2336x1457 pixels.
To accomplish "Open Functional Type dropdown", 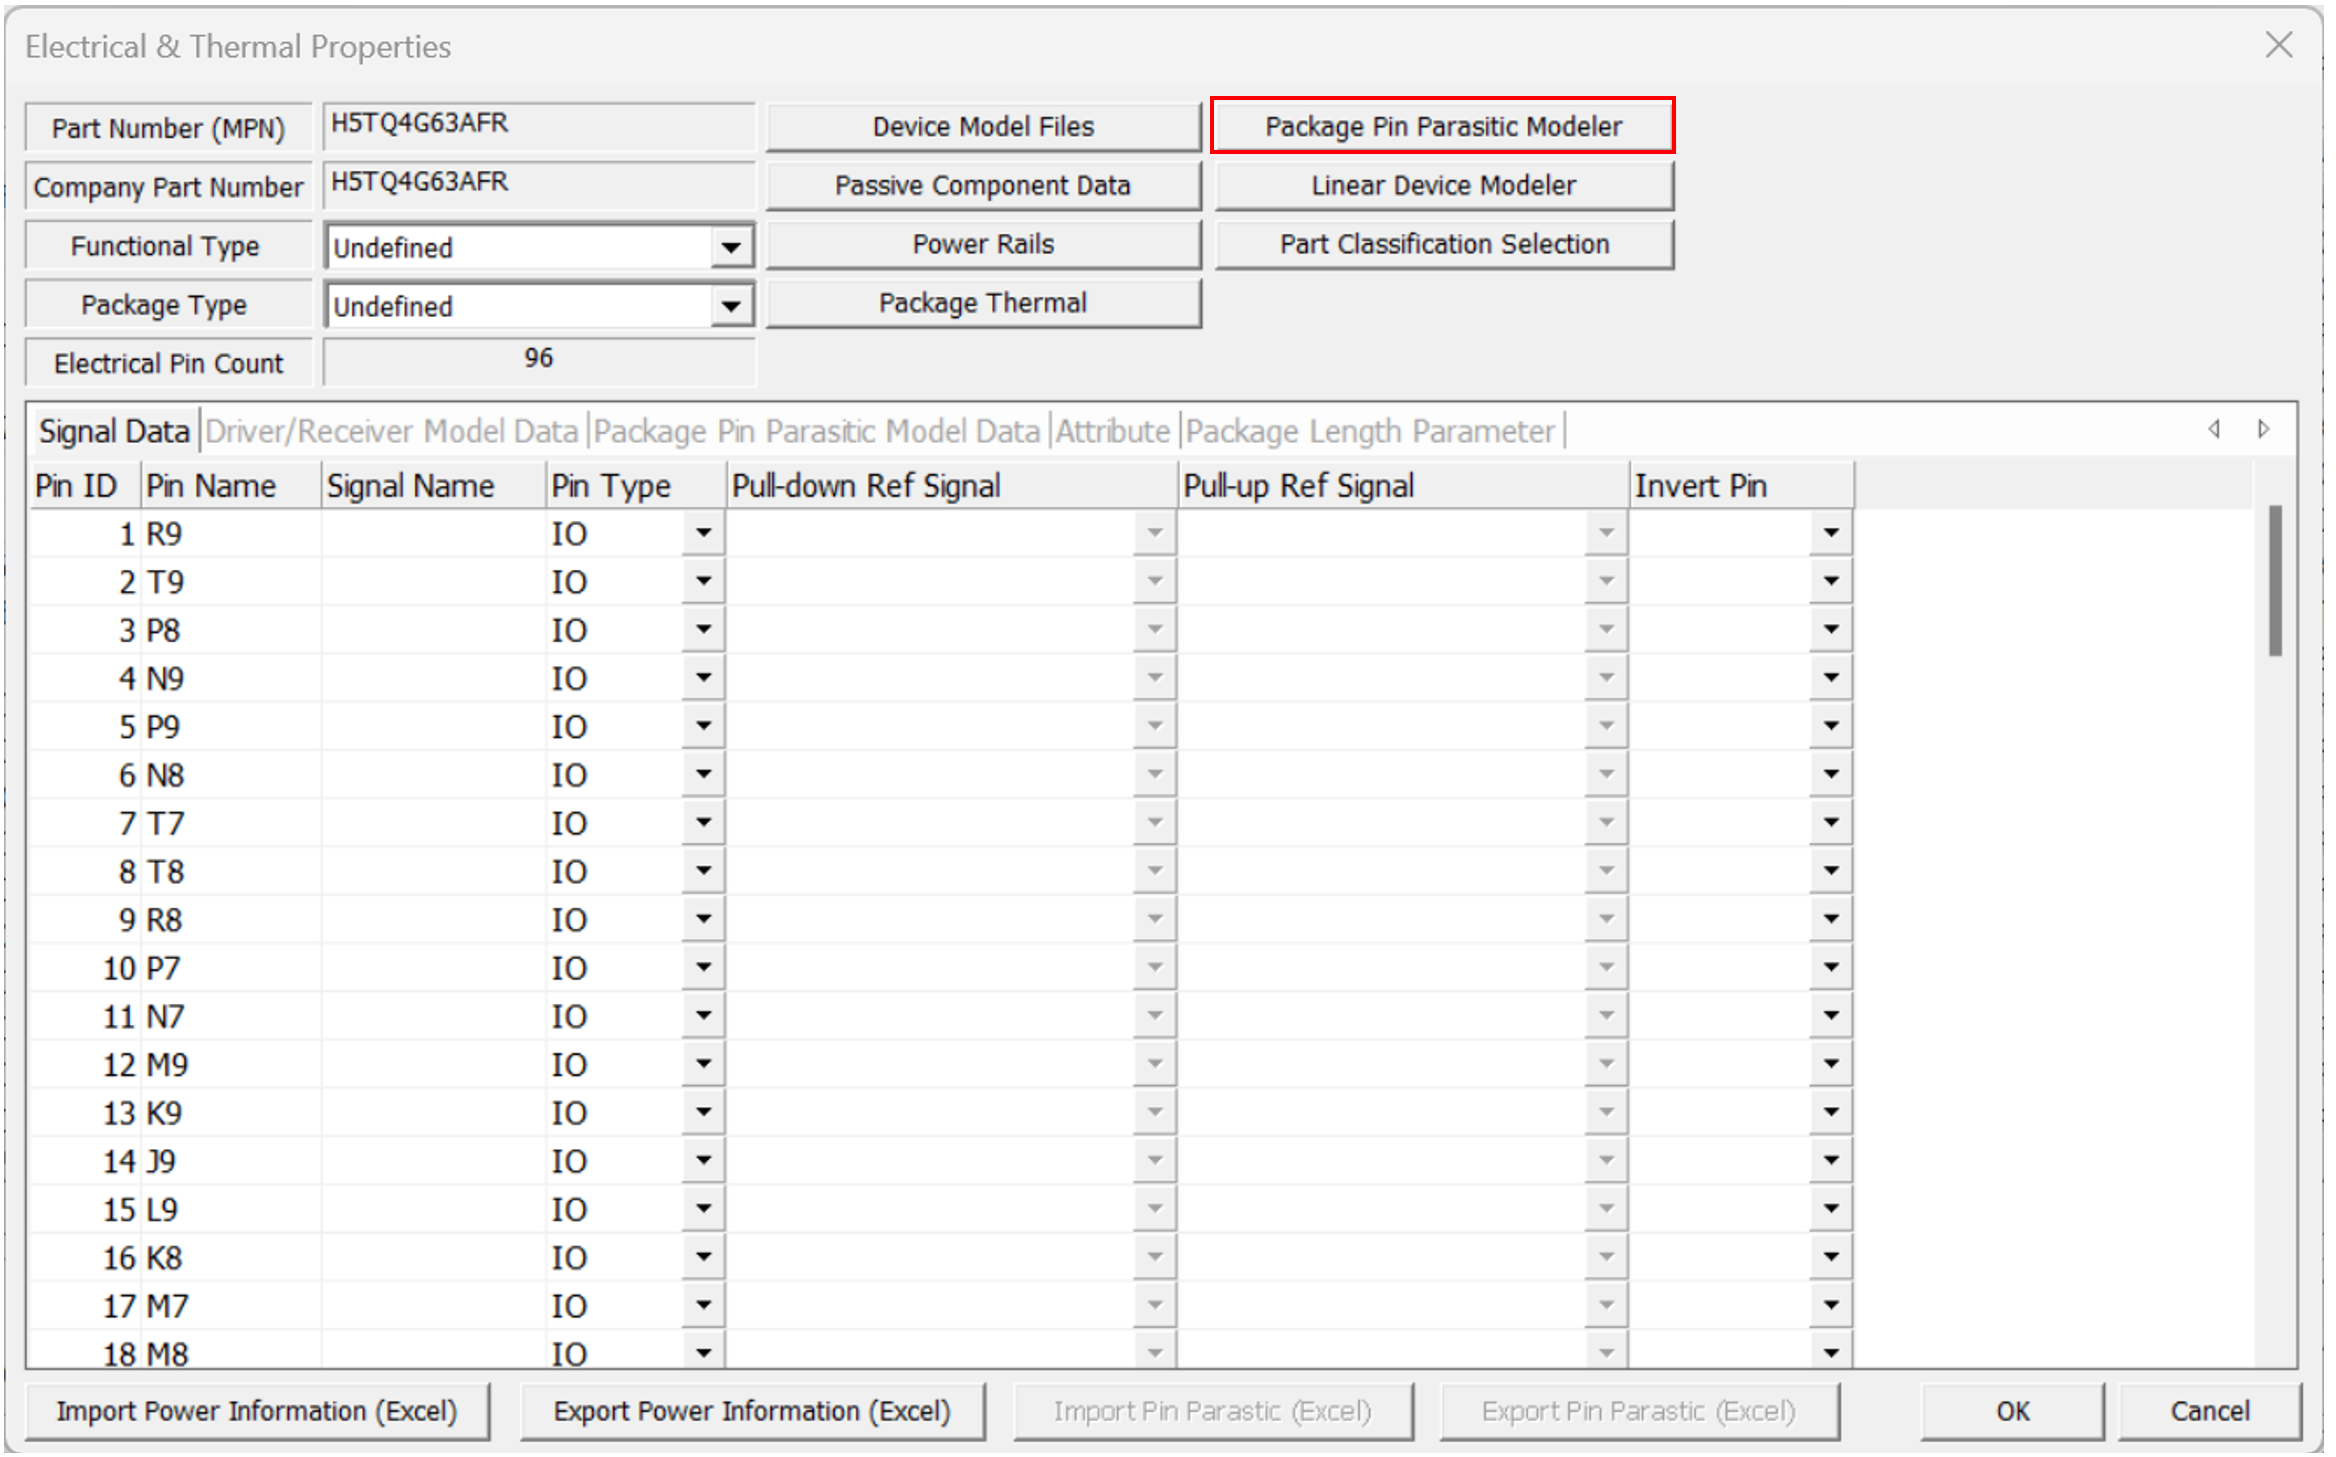I will 731,247.
